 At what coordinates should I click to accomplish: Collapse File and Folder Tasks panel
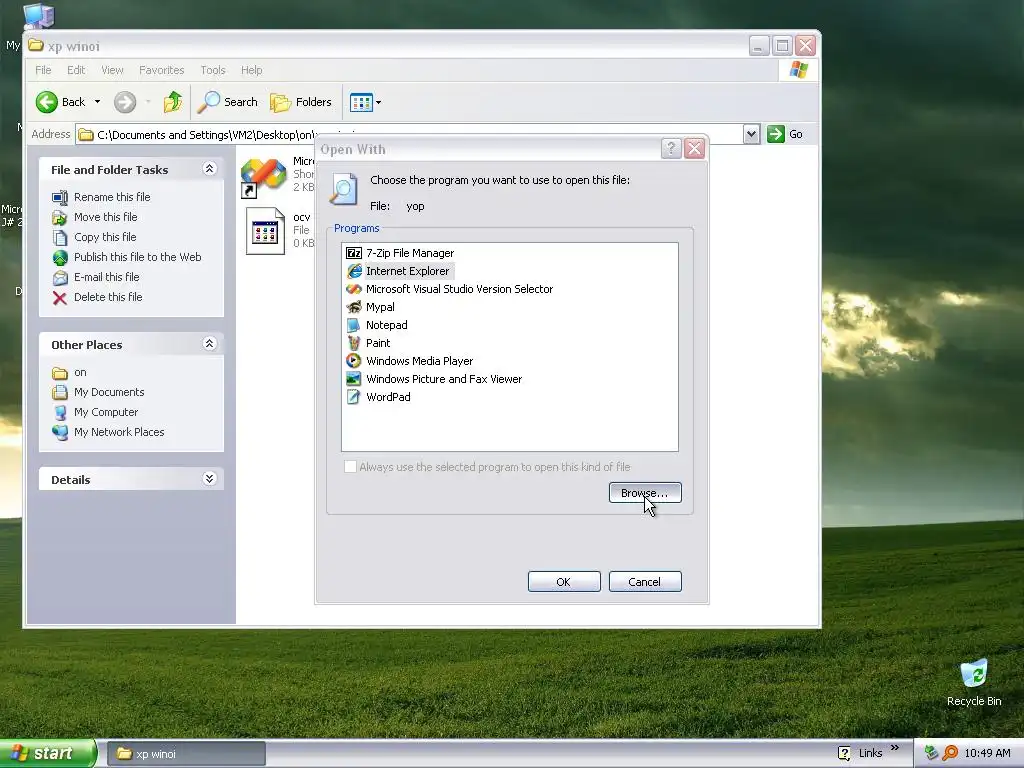point(209,168)
